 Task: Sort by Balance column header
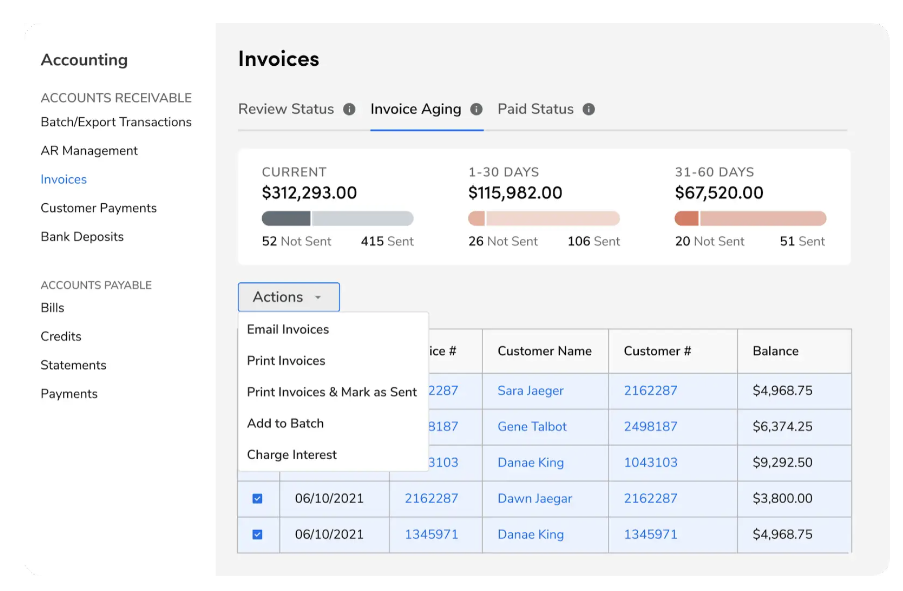click(775, 351)
